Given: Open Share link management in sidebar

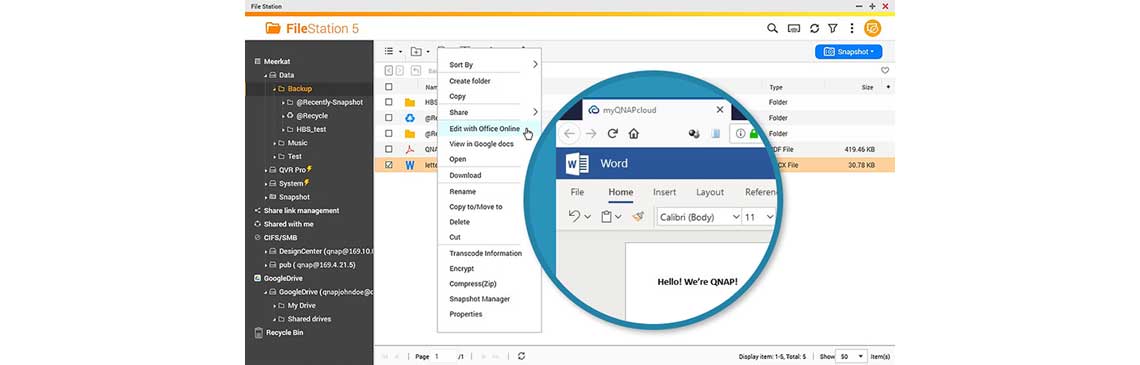Looking at the screenshot, I should click(x=301, y=211).
